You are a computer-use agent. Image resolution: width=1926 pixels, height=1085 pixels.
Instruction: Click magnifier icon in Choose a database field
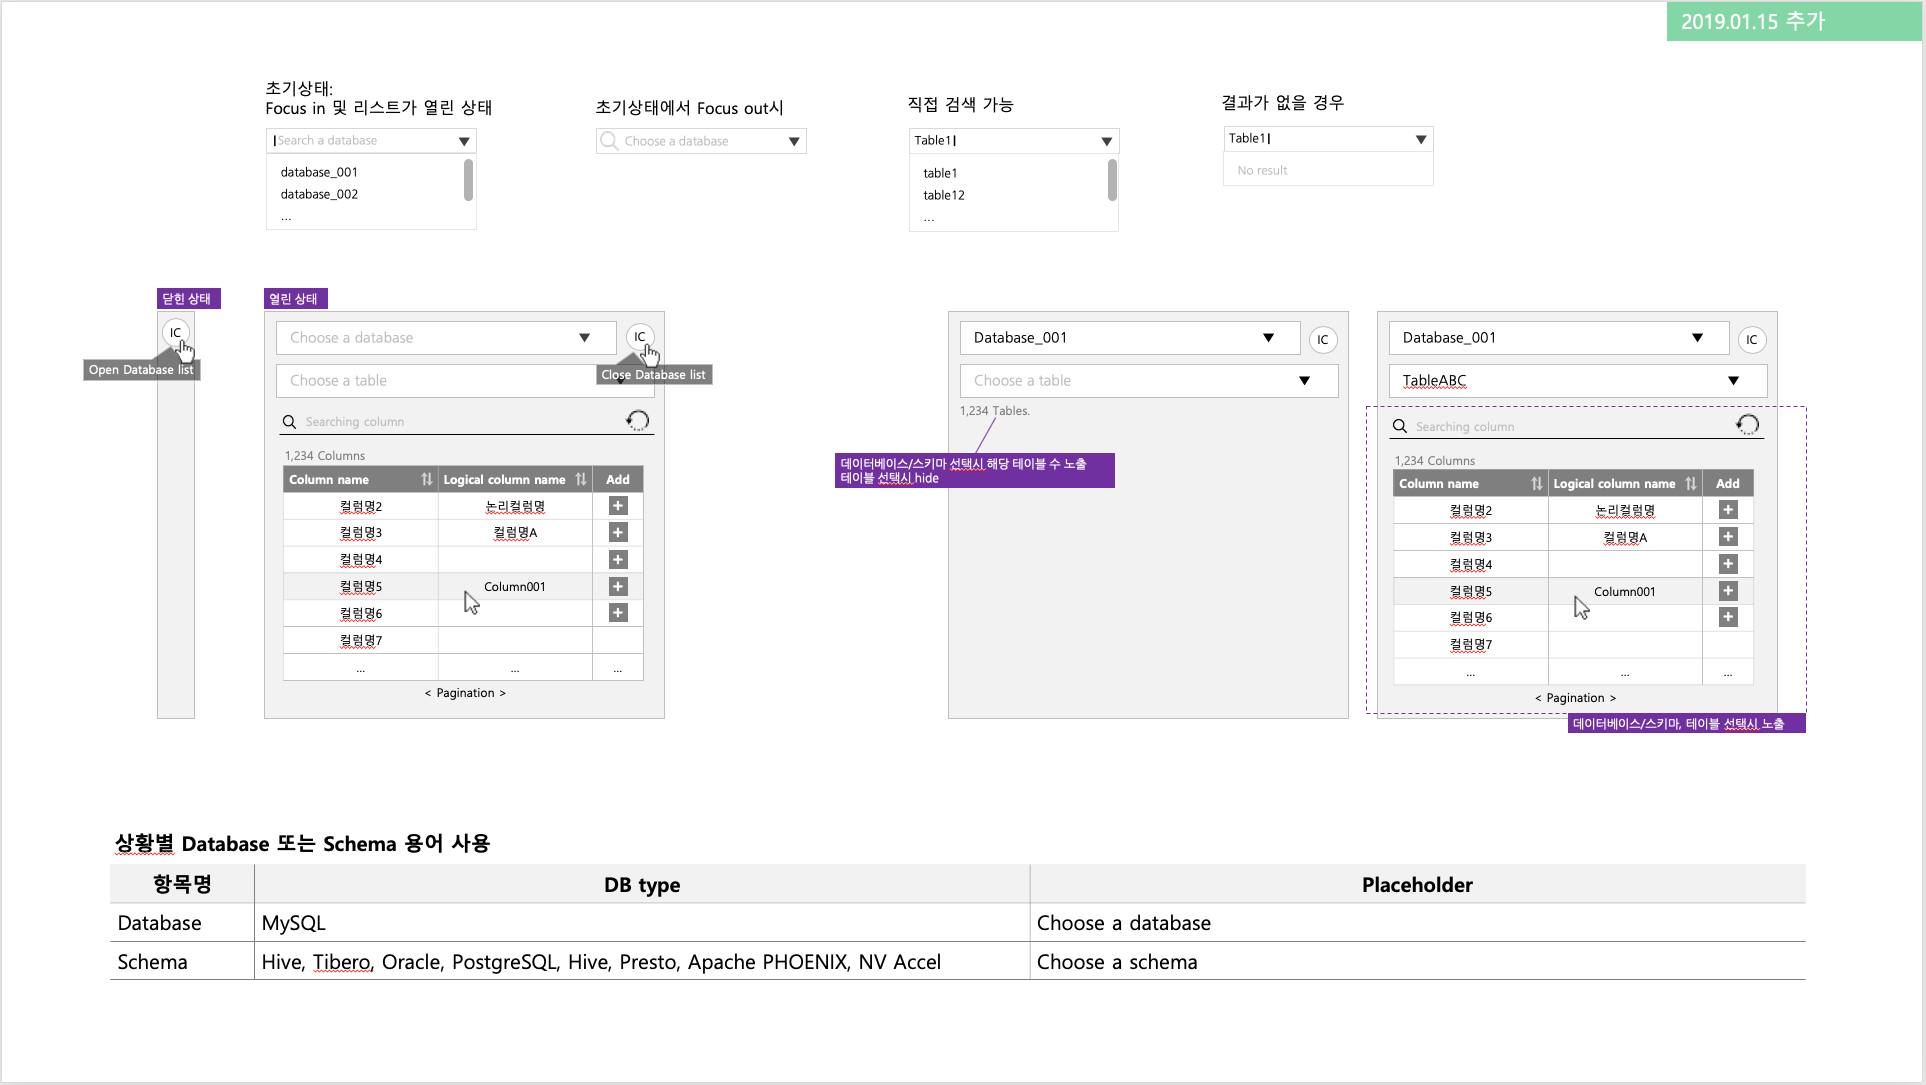click(608, 141)
